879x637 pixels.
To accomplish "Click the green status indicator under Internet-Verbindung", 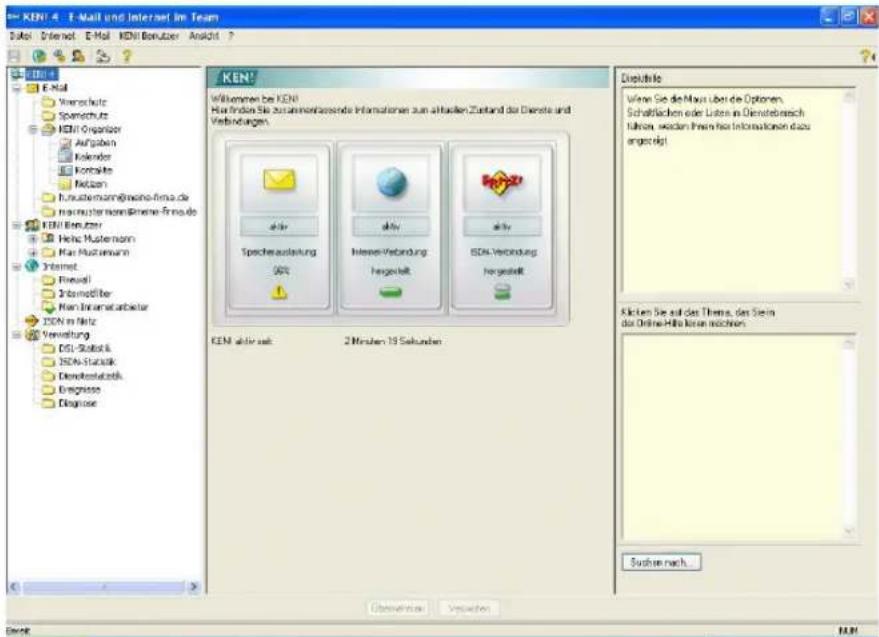I will [x=391, y=292].
